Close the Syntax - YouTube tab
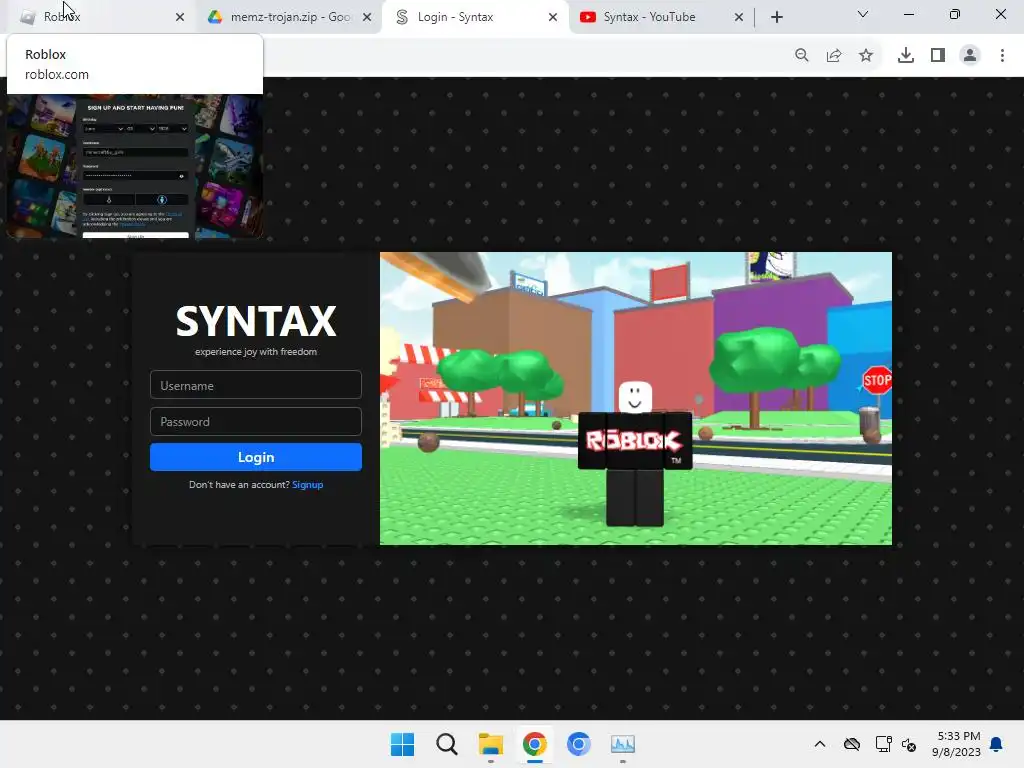 pos(739,17)
